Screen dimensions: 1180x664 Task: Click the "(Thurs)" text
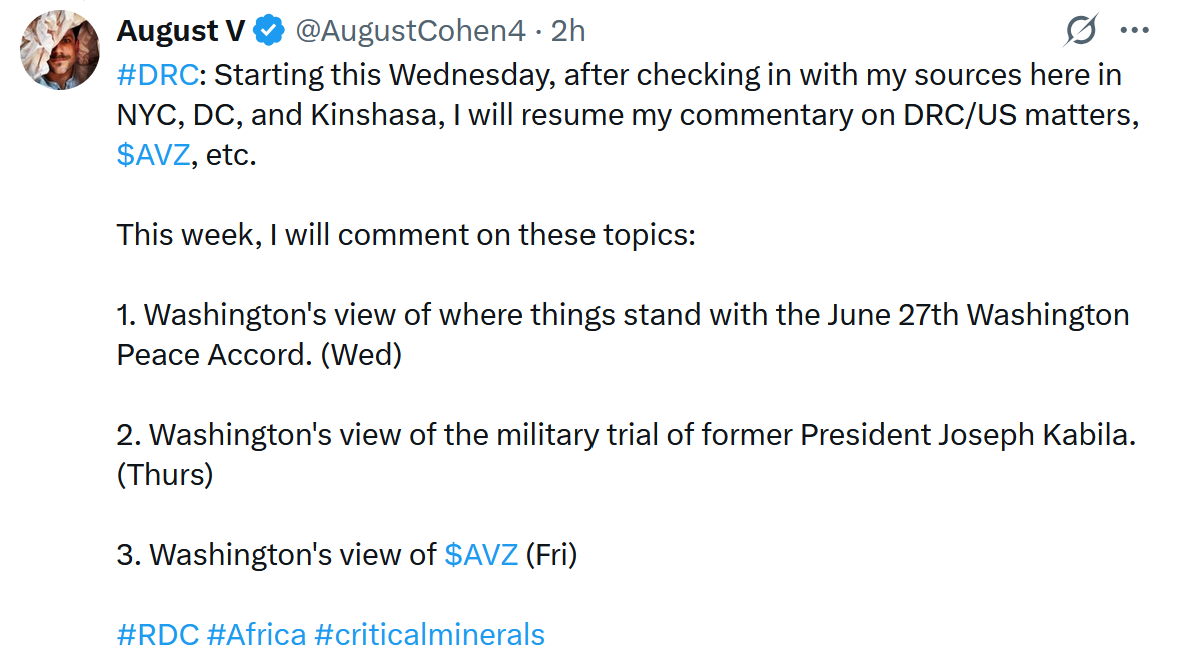(x=165, y=475)
